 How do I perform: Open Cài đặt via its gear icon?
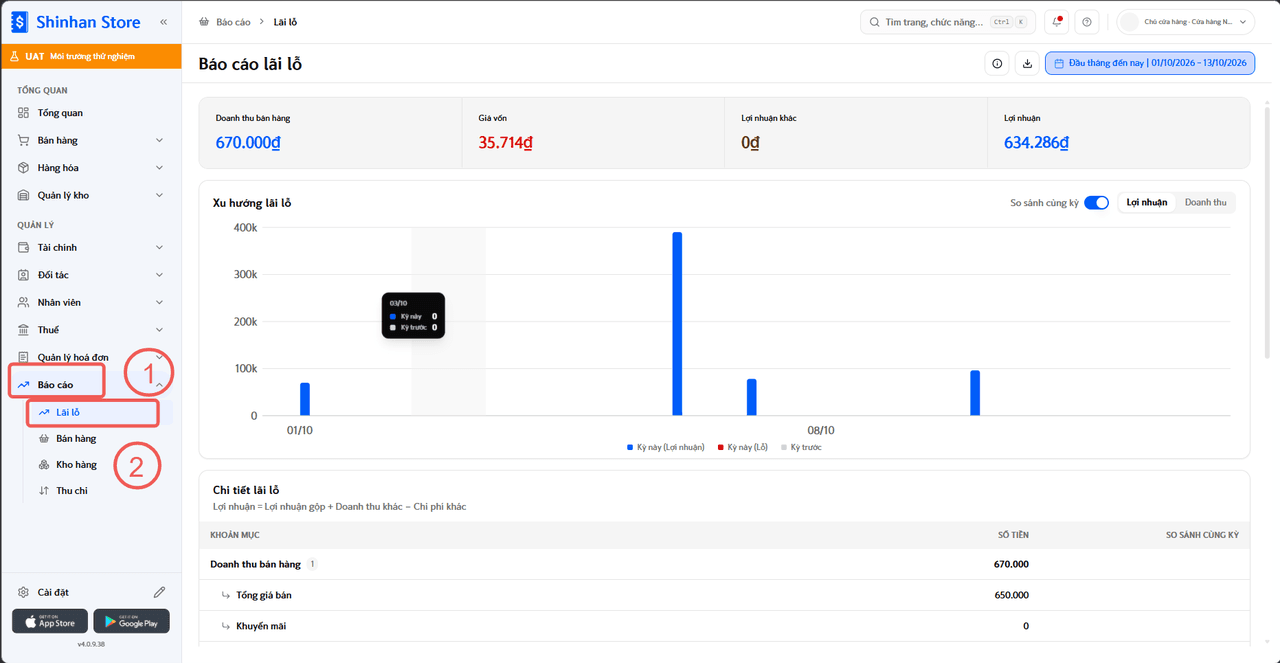(x=24, y=592)
